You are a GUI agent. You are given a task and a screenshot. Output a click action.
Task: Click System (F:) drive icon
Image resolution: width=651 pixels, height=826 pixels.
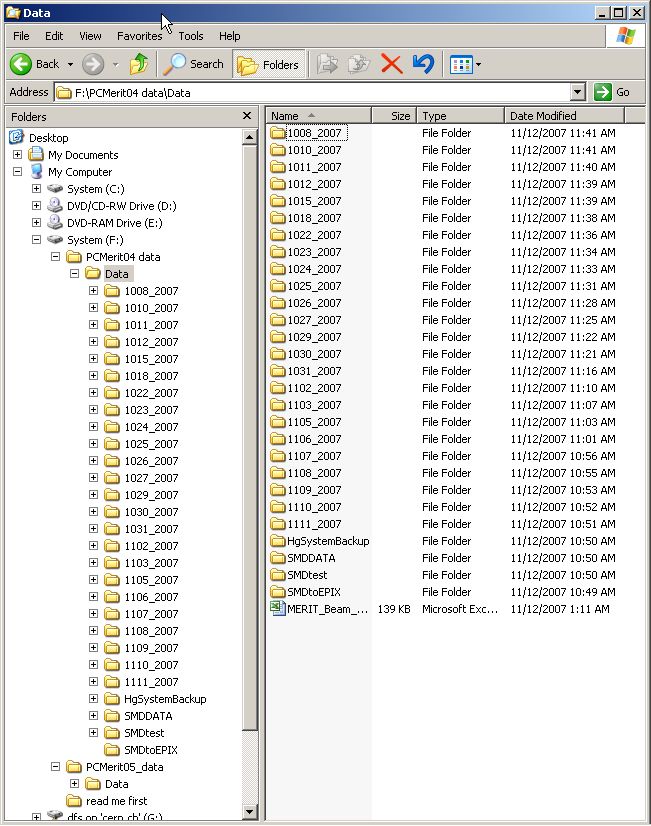click(x=55, y=240)
